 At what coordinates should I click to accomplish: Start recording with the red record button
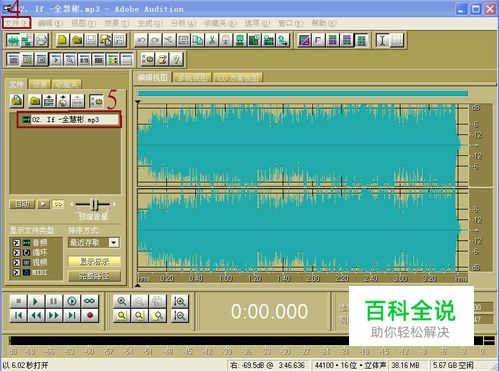pos(89,315)
